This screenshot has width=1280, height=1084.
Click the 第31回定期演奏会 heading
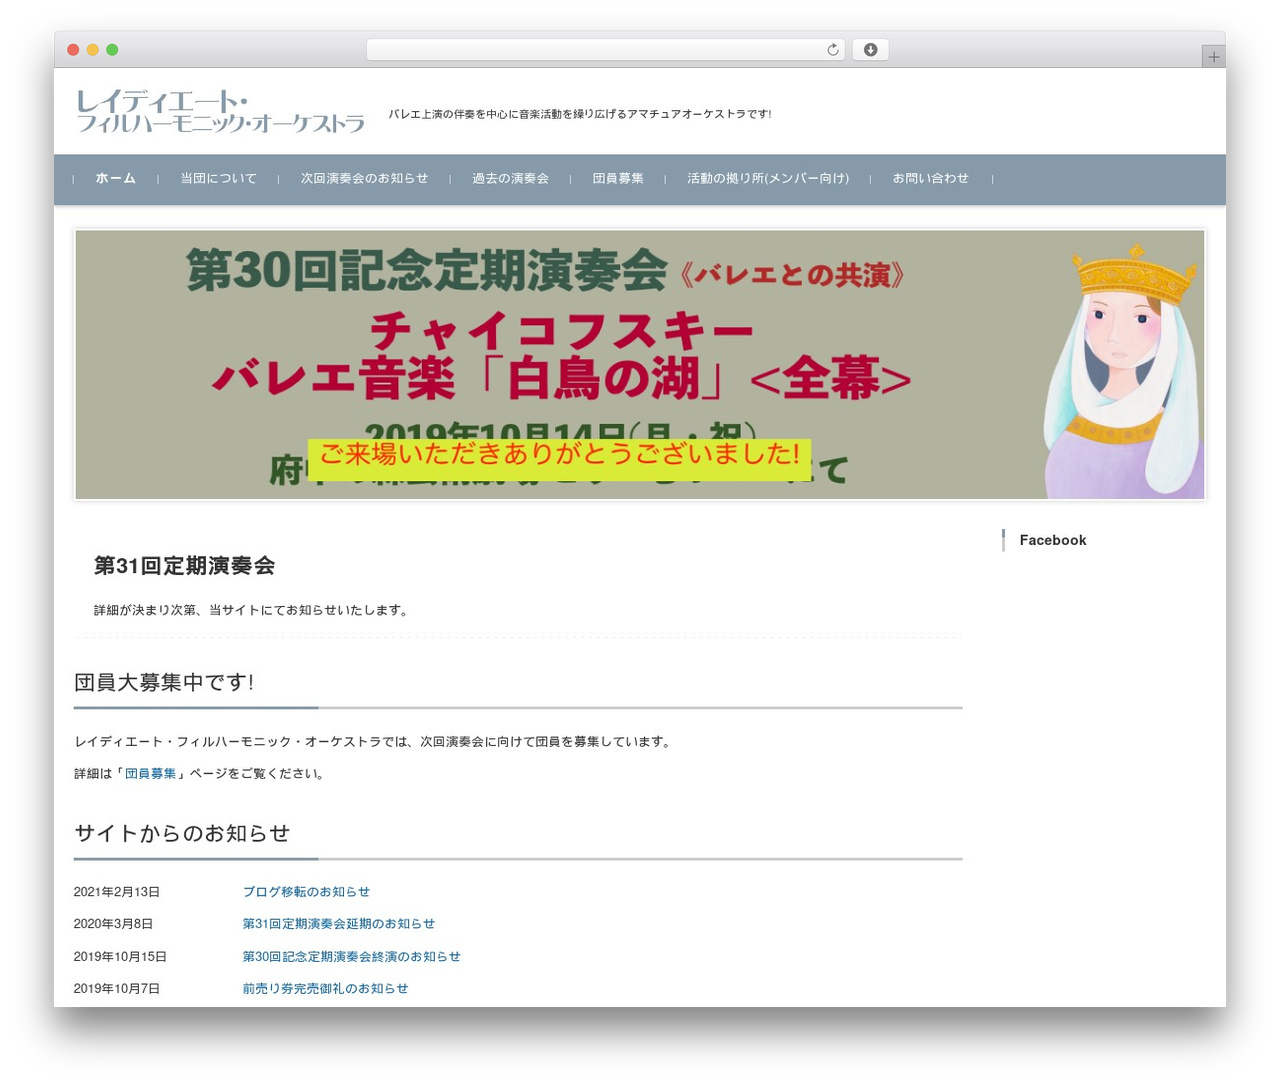pyautogui.click(x=184, y=566)
